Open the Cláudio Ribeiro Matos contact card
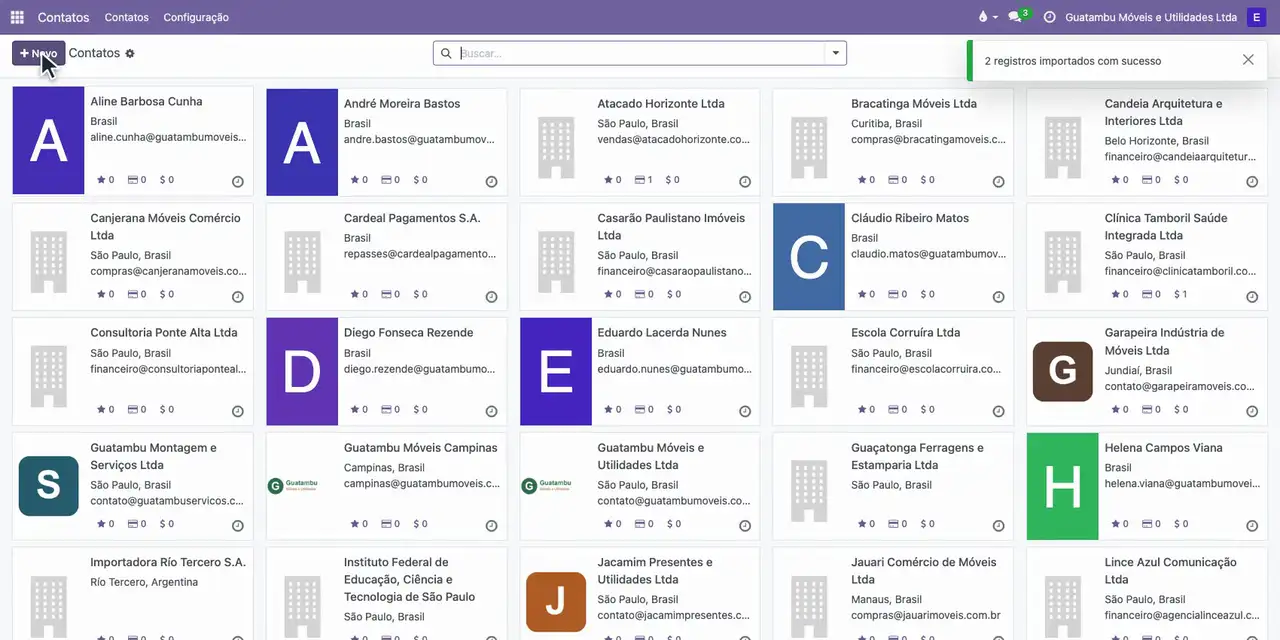1280x640 pixels. pos(893,257)
